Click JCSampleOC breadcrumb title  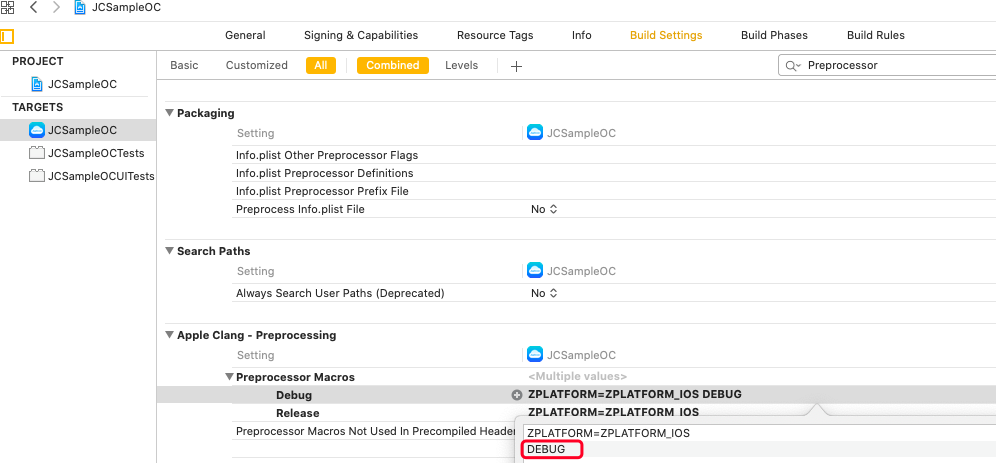[126, 8]
